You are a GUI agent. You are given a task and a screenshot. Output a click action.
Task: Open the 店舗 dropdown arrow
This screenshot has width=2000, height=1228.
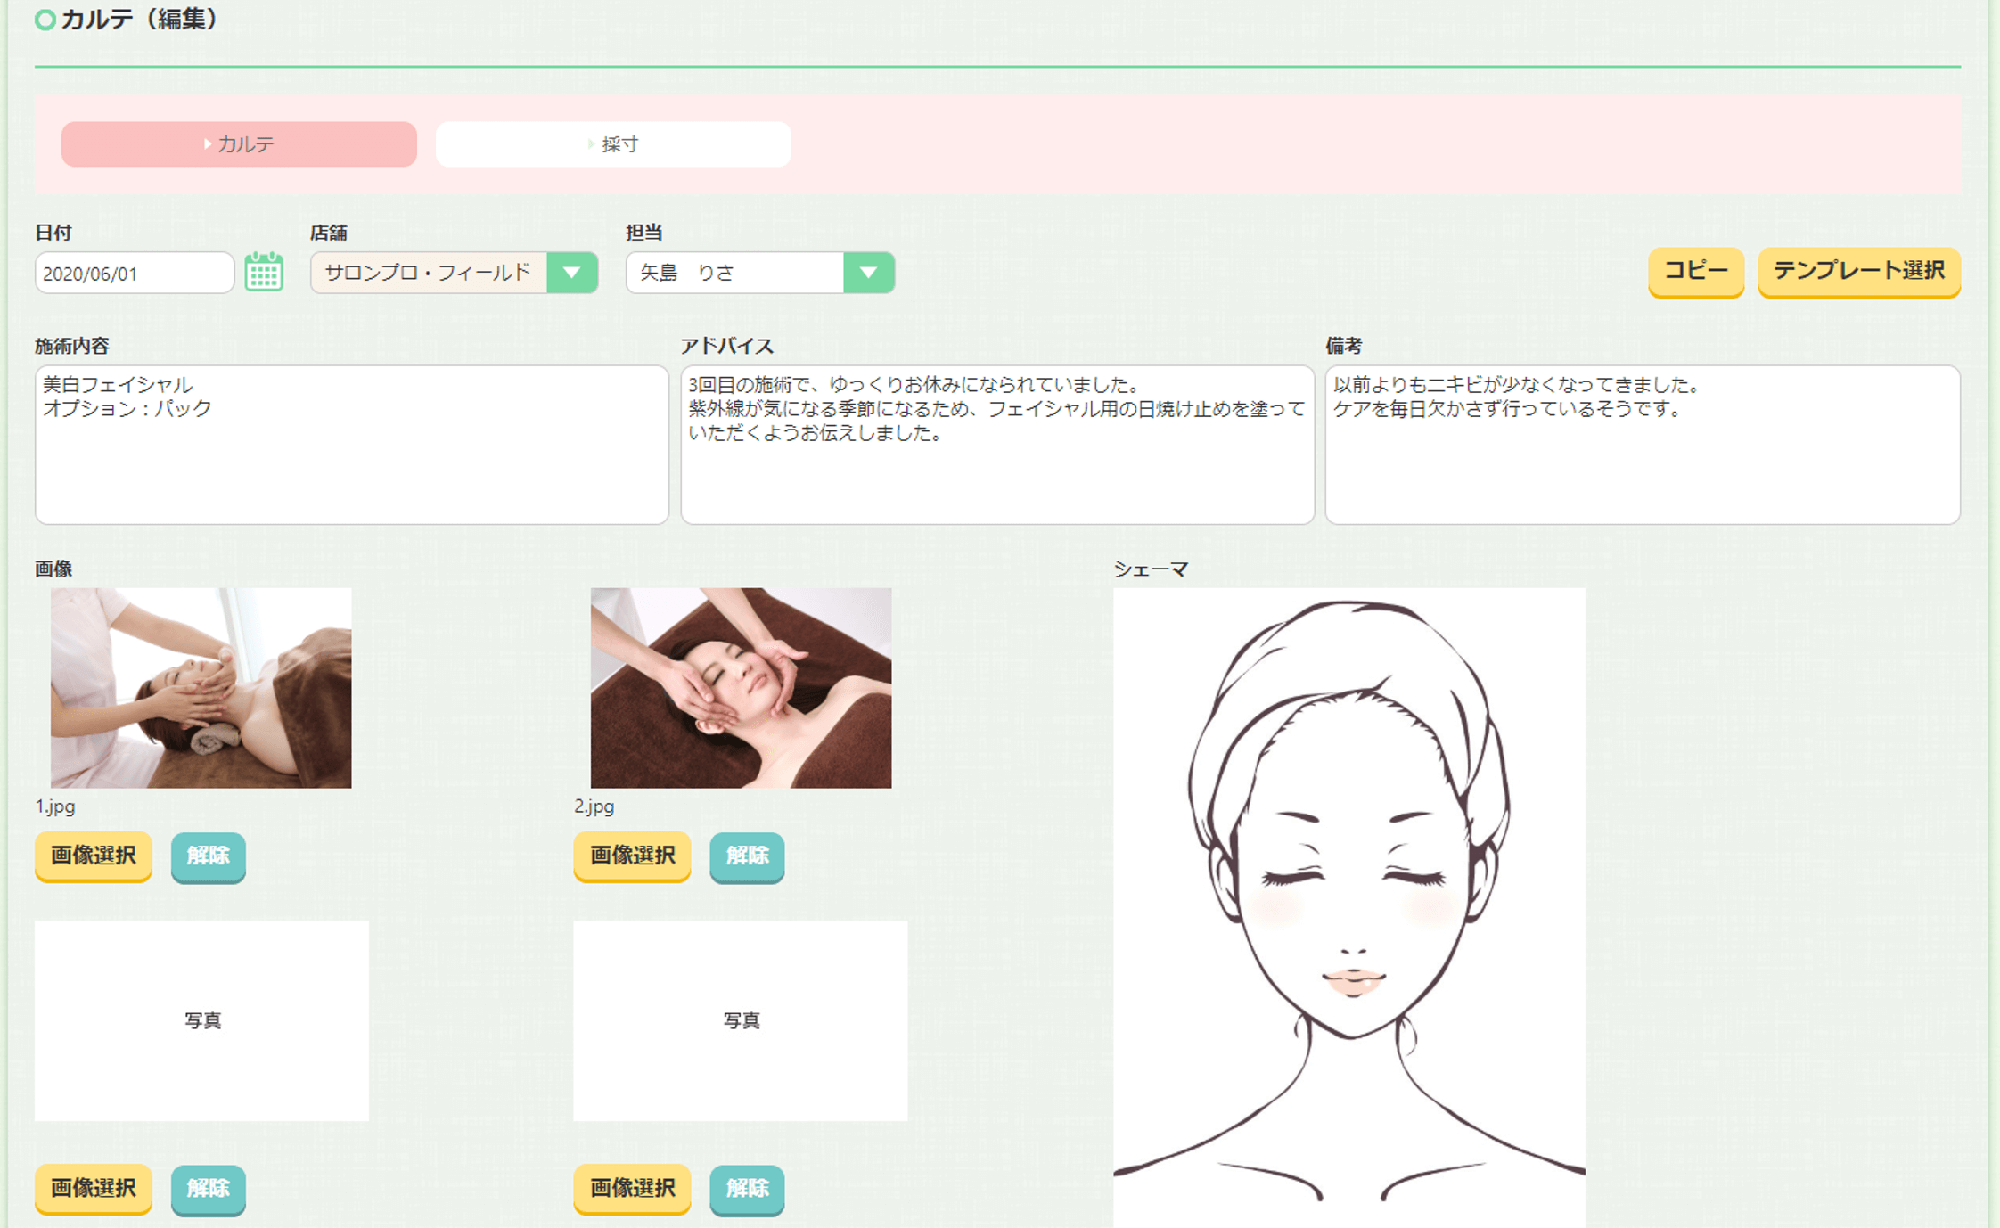pyautogui.click(x=572, y=272)
